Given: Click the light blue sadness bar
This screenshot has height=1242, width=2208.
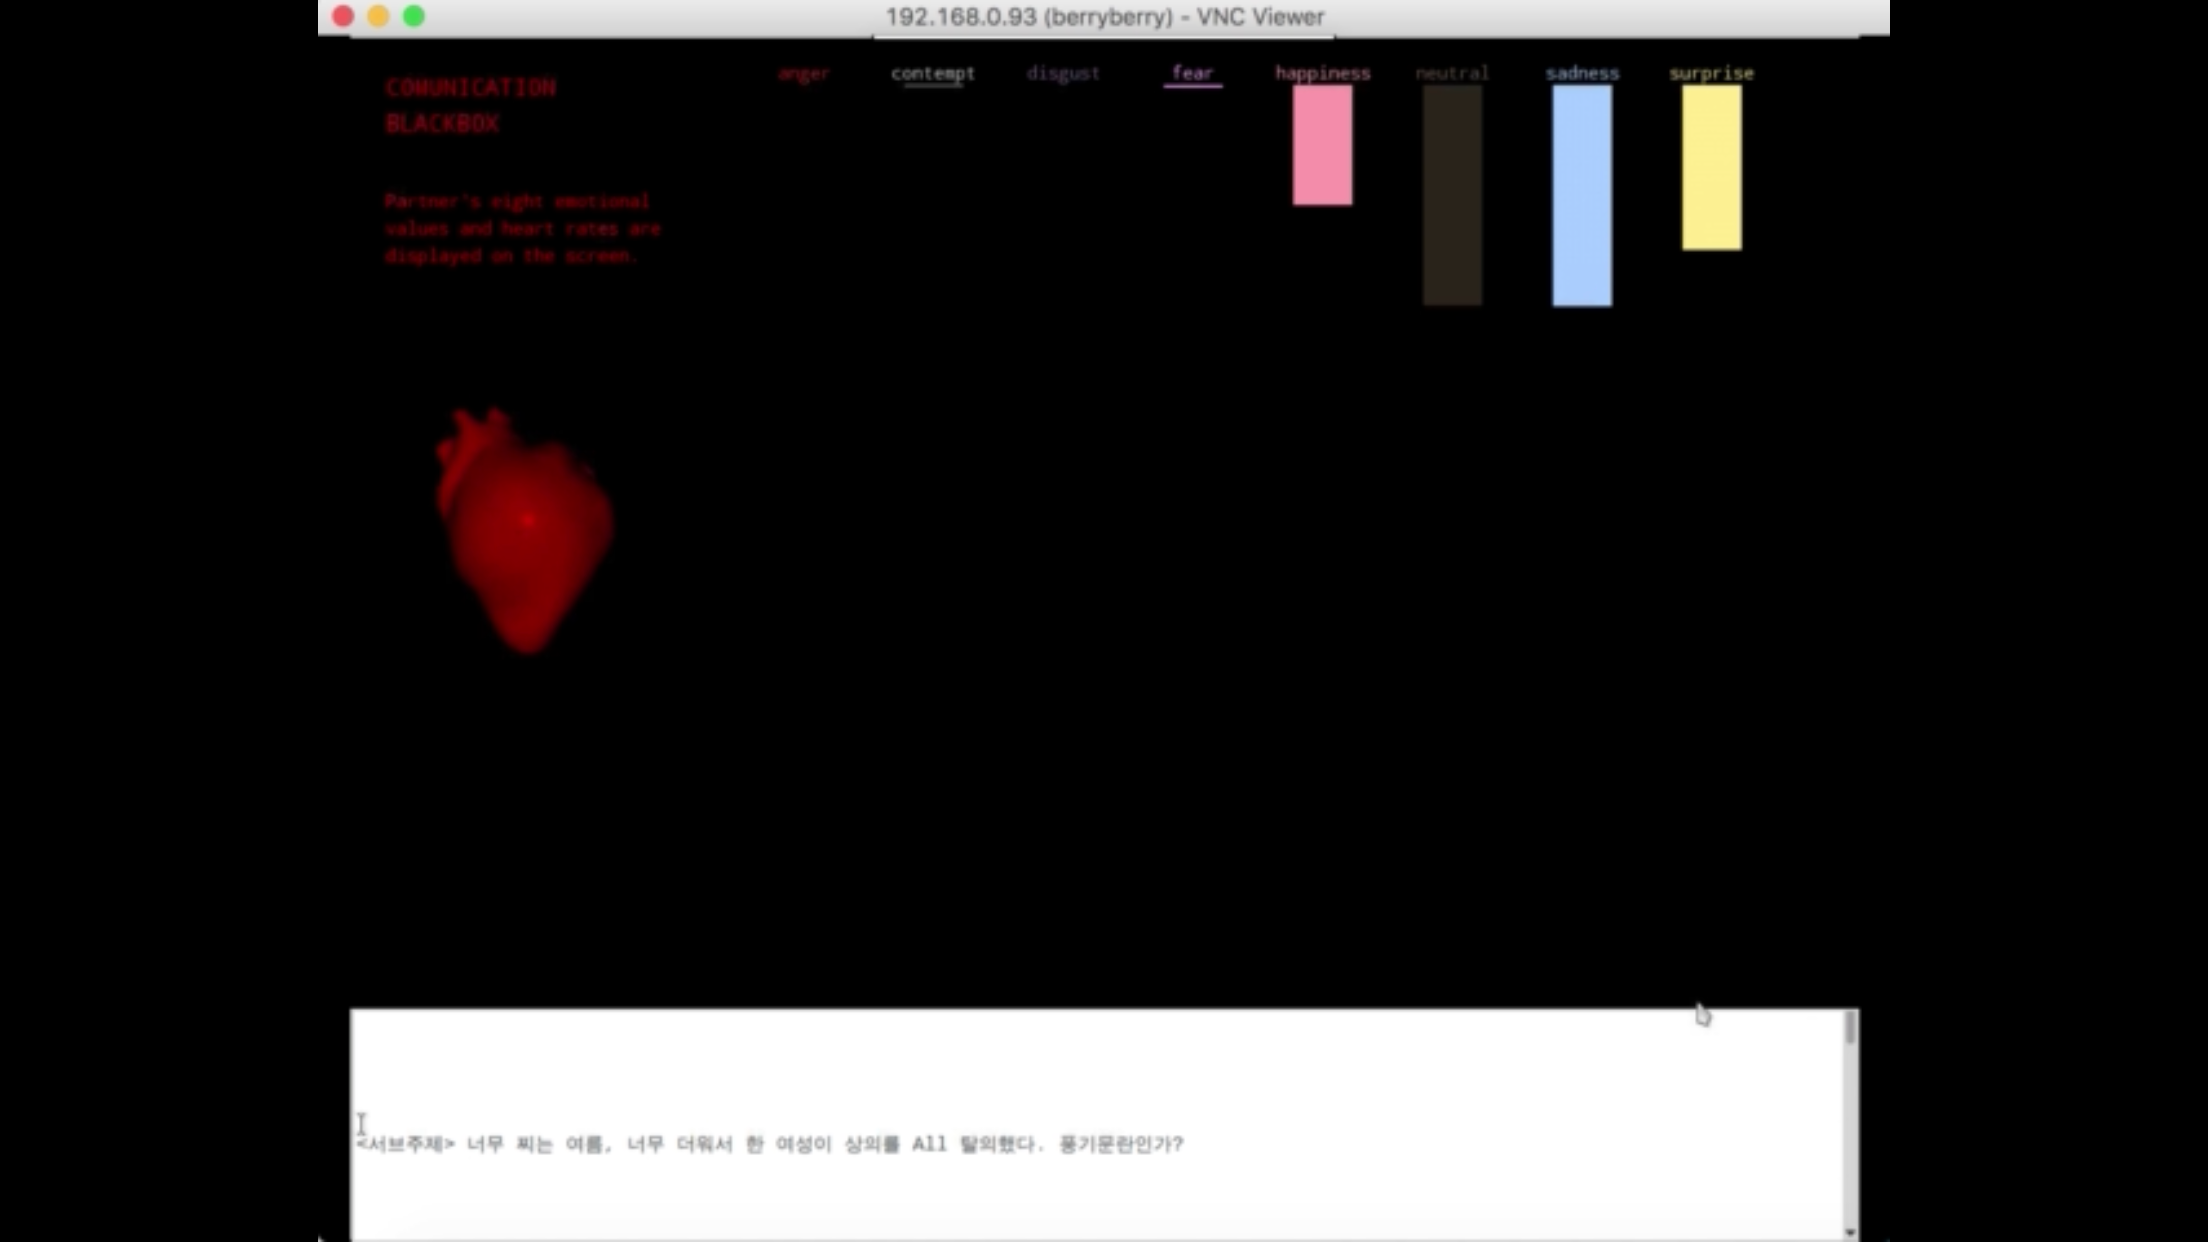Looking at the screenshot, I should click(1581, 195).
